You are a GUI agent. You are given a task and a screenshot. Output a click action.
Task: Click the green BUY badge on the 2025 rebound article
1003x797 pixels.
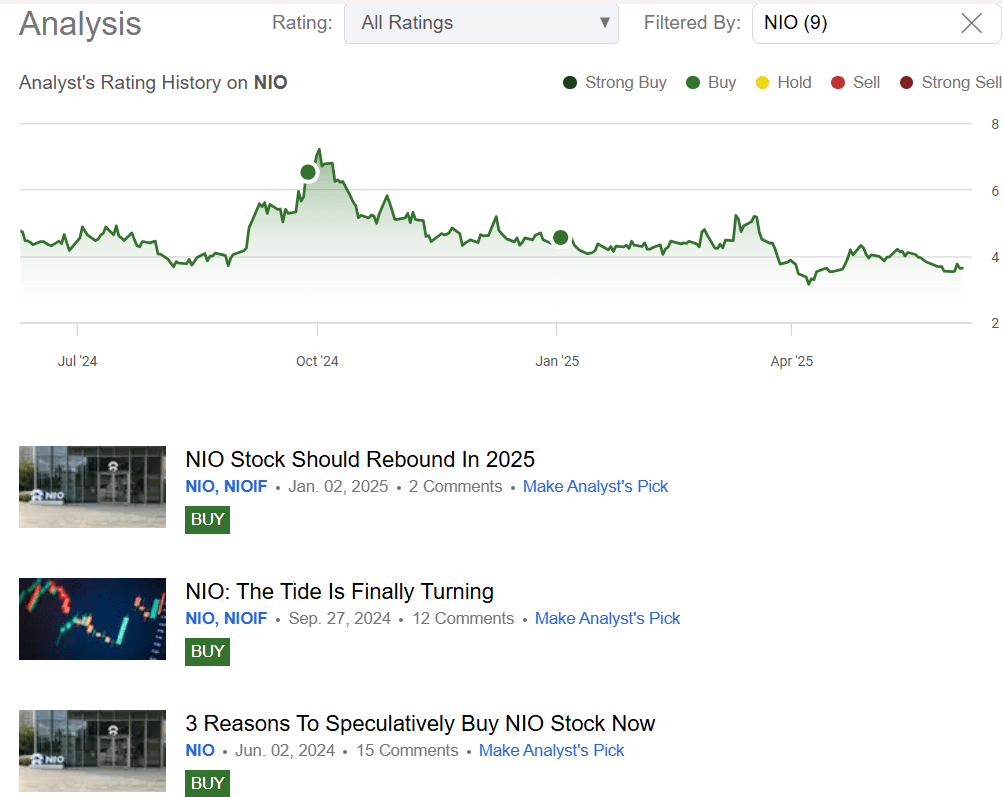point(207,519)
